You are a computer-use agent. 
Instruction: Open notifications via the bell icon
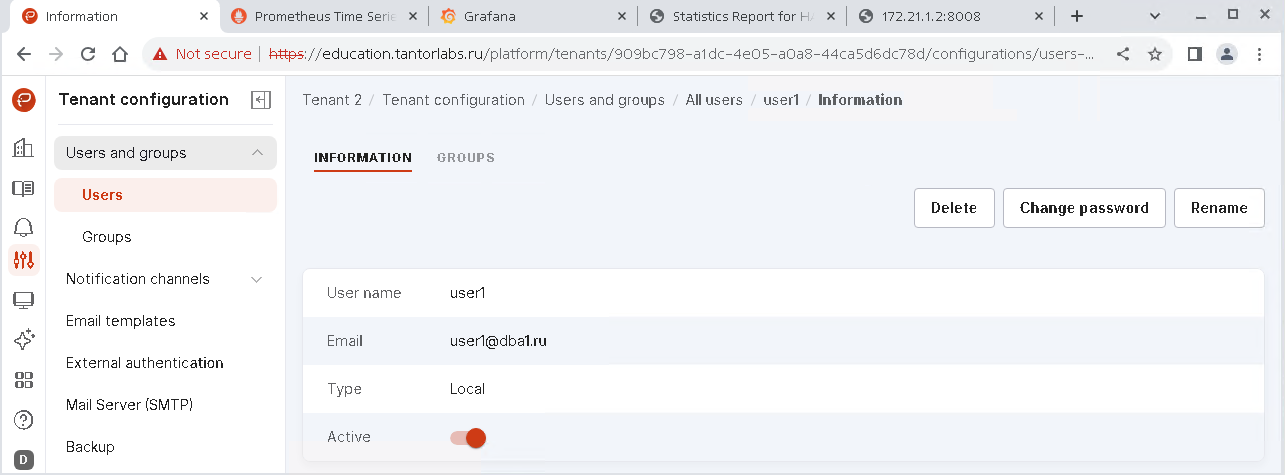(x=24, y=226)
